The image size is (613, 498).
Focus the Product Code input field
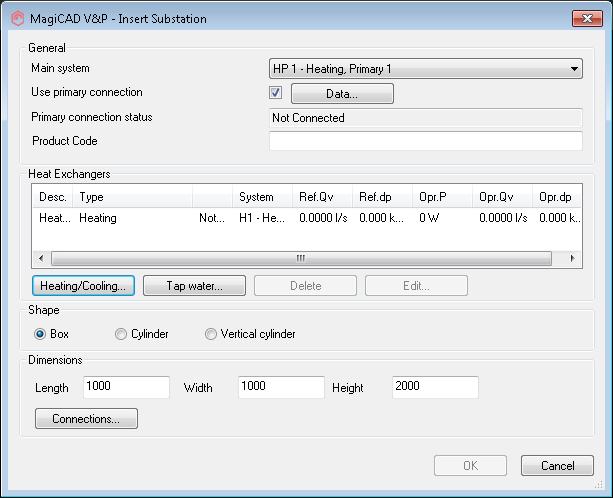coord(426,141)
